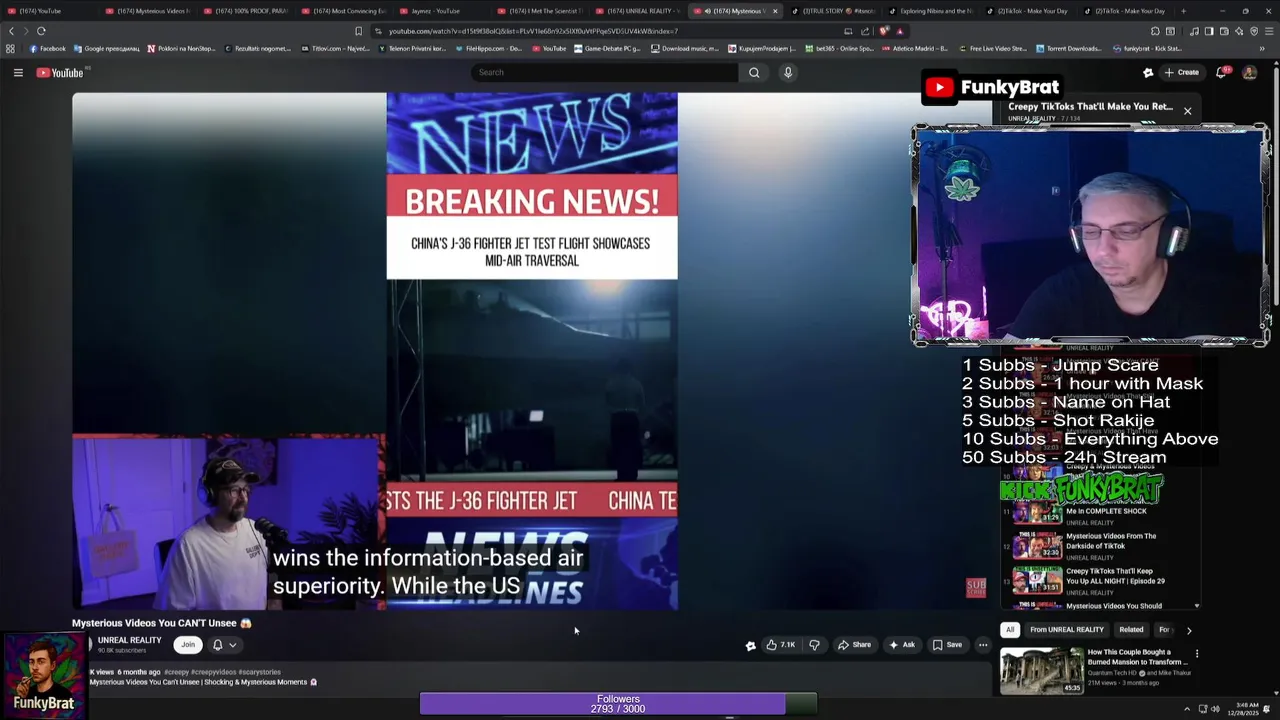Image resolution: width=1280 pixels, height=720 pixels.
Task: Switch to the 100% PROOF browser tab
Action: point(245,11)
